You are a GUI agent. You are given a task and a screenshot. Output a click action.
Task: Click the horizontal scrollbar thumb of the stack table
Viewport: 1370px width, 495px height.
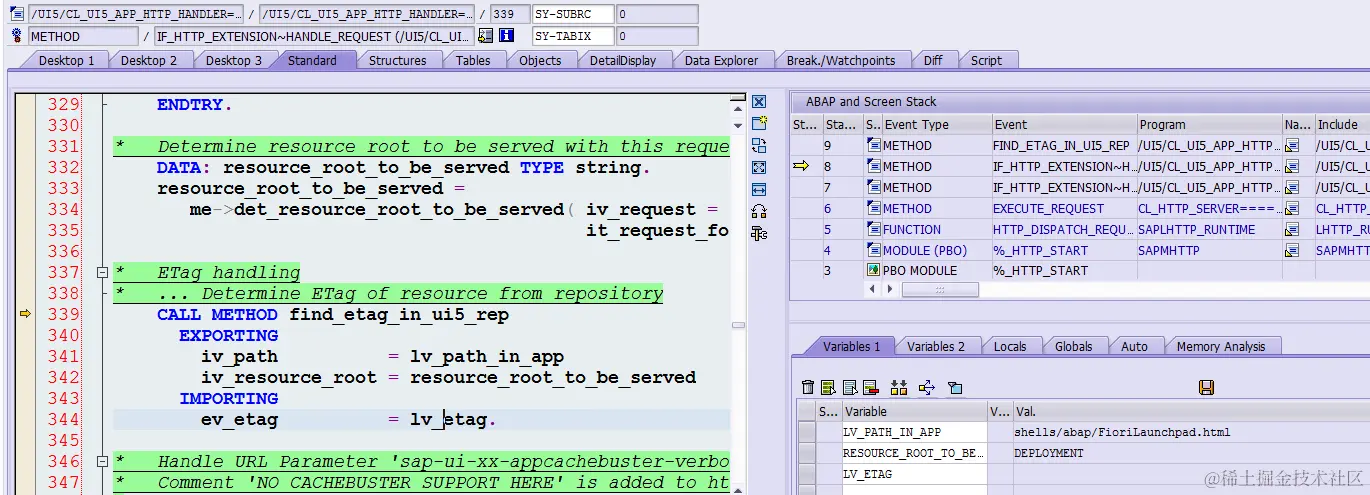tap(940, 289)
